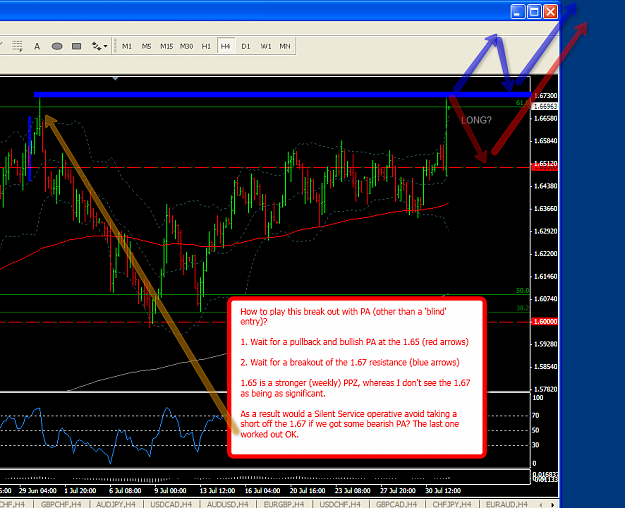
Task: Open the GBPCHF,H4 chart tab
Action: [x=61, y=504]
